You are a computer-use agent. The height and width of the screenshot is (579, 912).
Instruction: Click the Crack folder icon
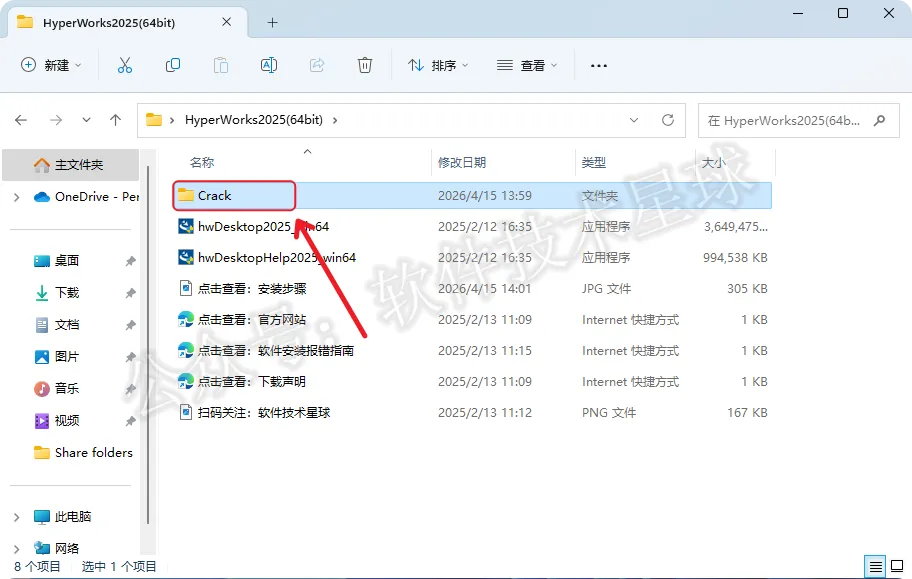(186, 196)
